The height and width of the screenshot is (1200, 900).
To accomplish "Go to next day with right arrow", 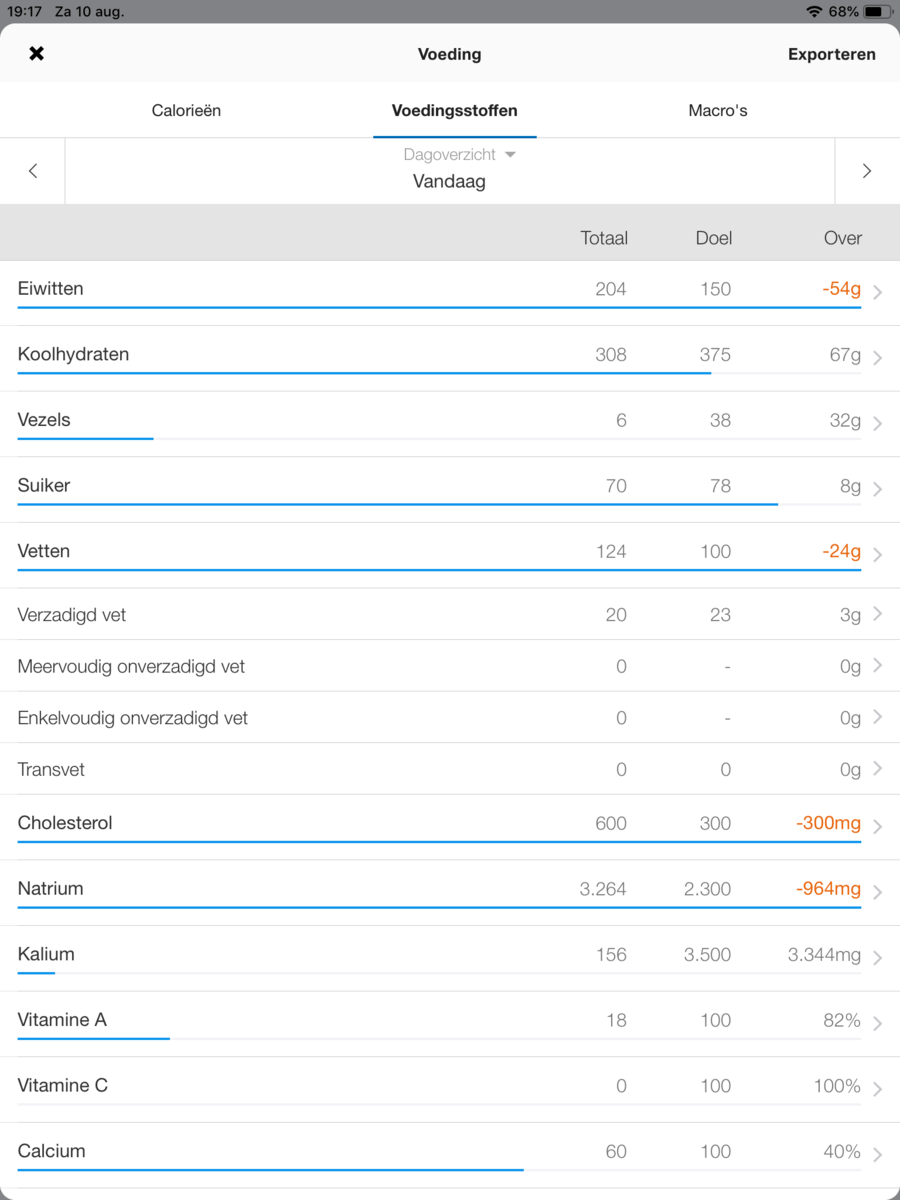I will point(866,171).
